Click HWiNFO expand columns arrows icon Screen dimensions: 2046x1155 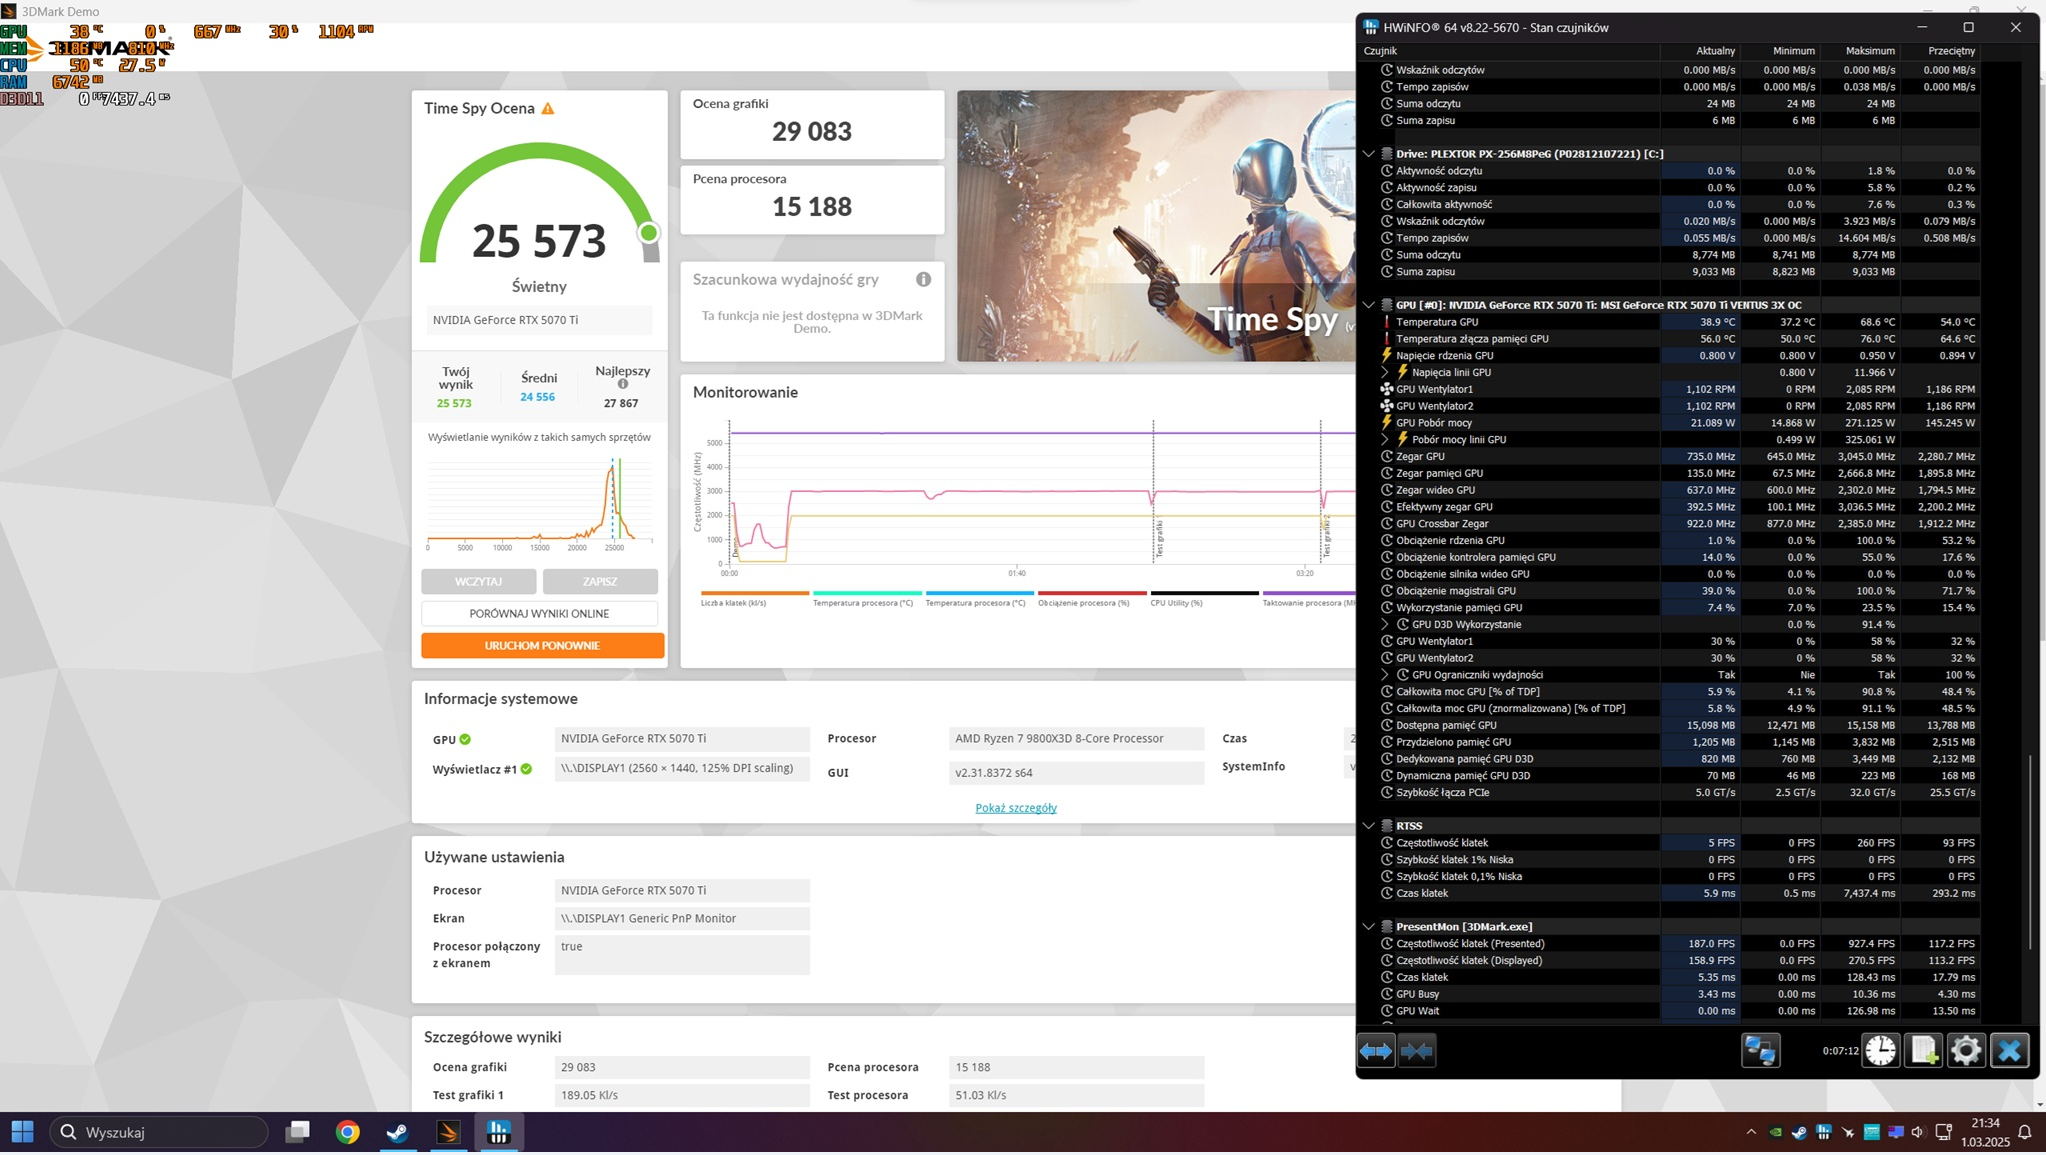click(1375, 1051)
